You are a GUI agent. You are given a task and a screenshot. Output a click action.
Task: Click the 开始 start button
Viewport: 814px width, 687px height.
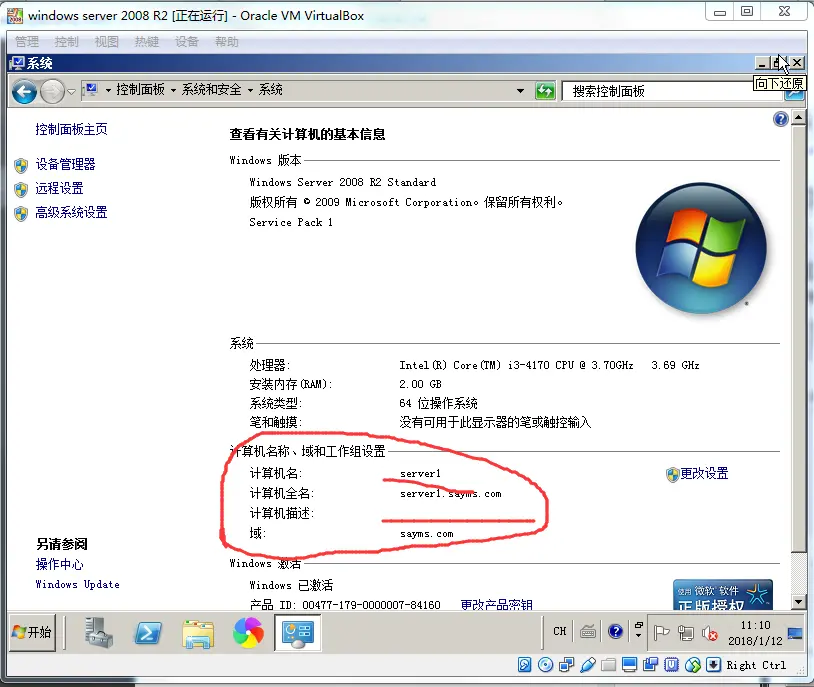(x=33, y=632)
